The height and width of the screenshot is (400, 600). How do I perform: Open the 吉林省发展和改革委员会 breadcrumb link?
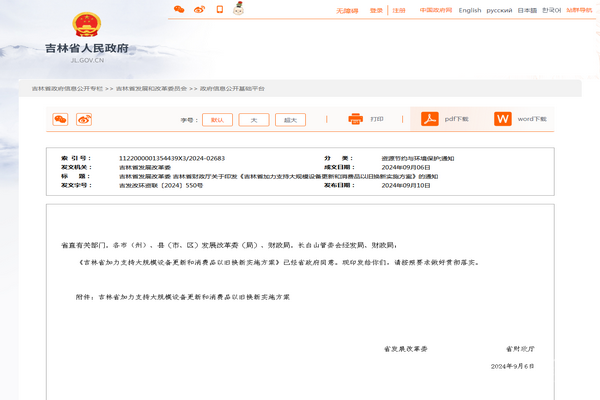[x=150, y=88]
